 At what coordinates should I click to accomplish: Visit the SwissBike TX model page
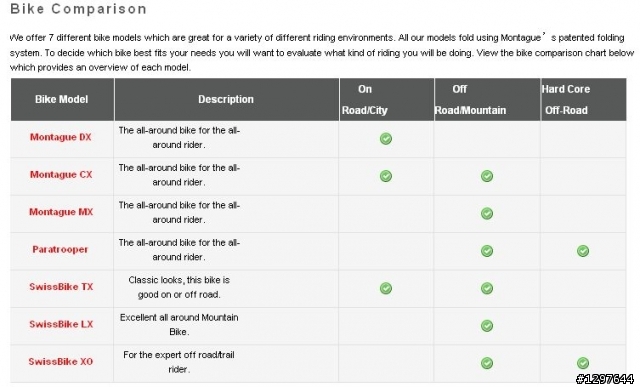pos(61,287)
